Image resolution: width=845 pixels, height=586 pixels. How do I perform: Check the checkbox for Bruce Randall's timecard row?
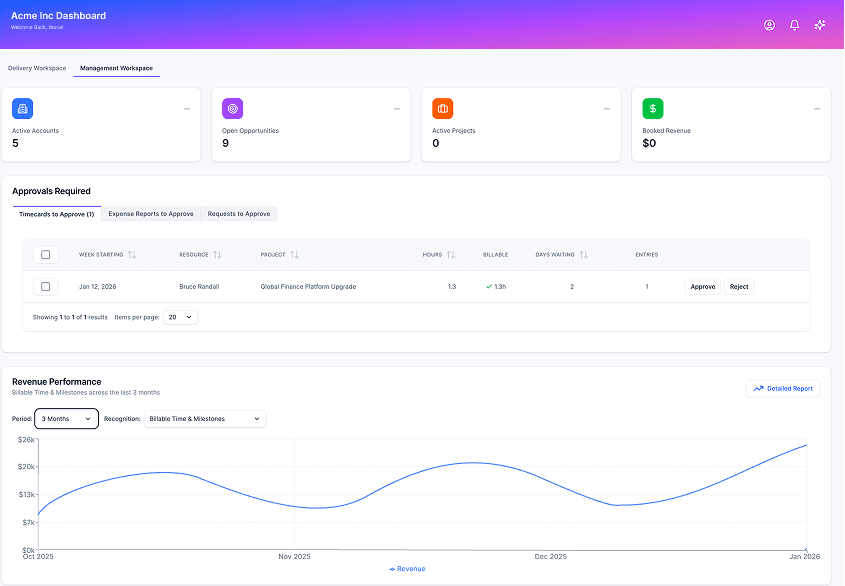[45, 286]
